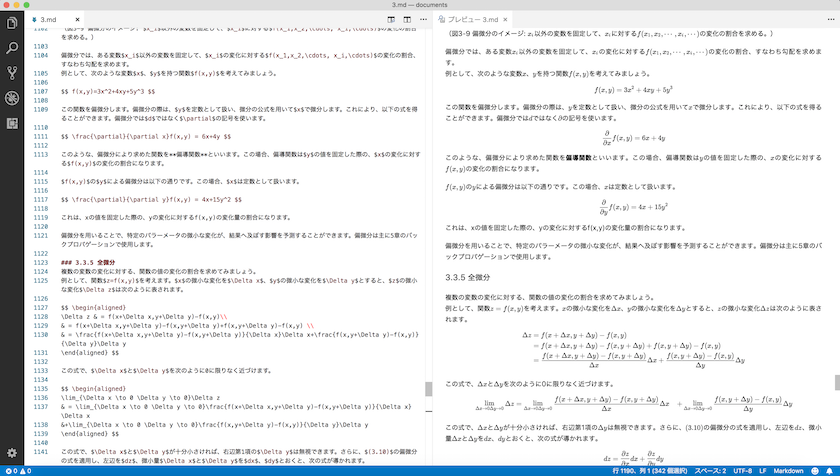This screenshot has height=476, width=840.
Task: Open preview pane more actions ellipsis
Action: 831,19
